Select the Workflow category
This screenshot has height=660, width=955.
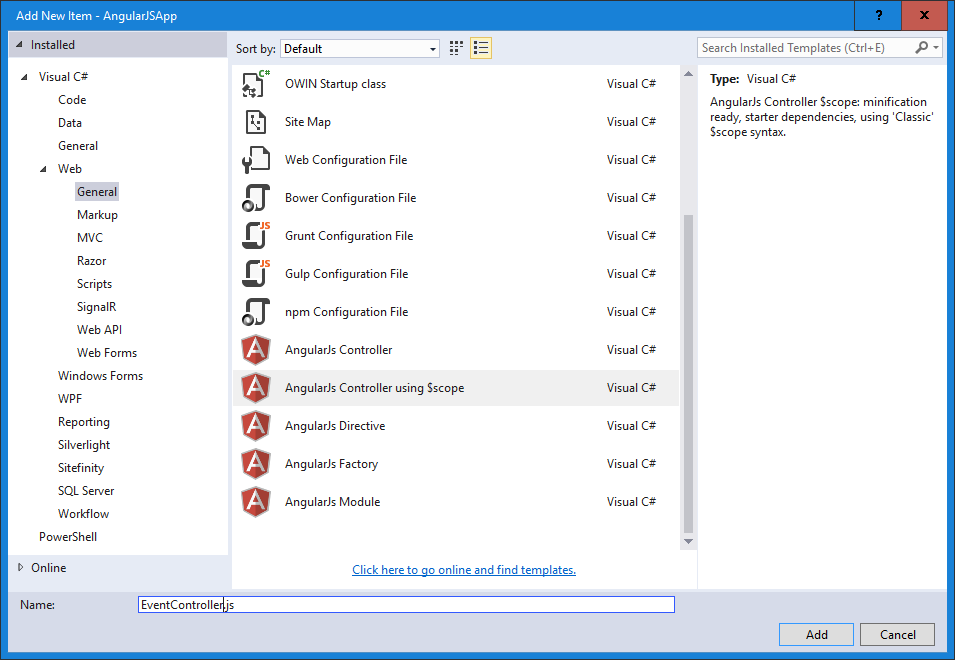pyautogui.click(x=83, y=514)
